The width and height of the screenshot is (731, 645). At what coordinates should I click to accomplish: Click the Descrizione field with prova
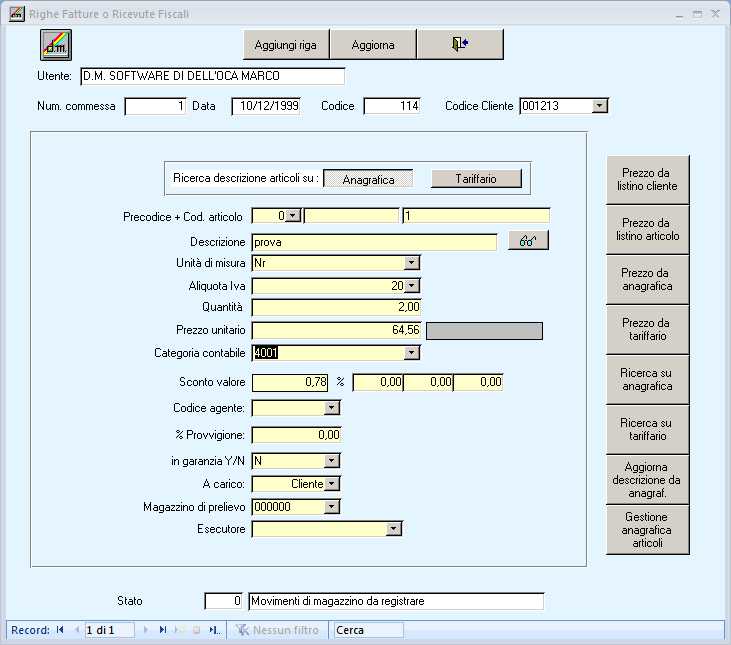click(x=374, y=242)
